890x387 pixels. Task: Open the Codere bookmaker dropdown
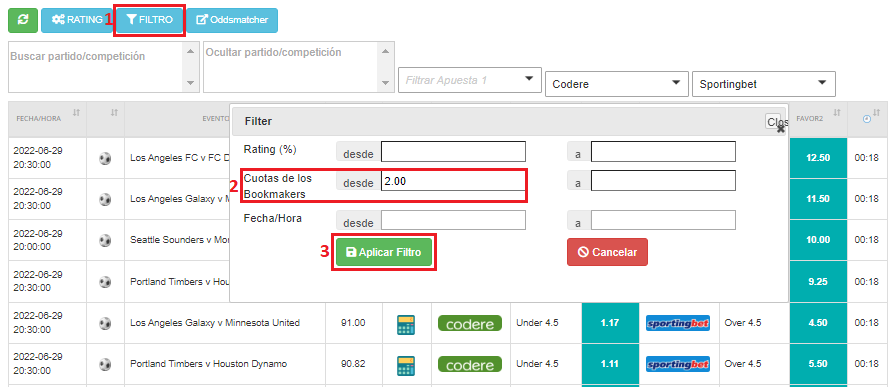(616, 84)
